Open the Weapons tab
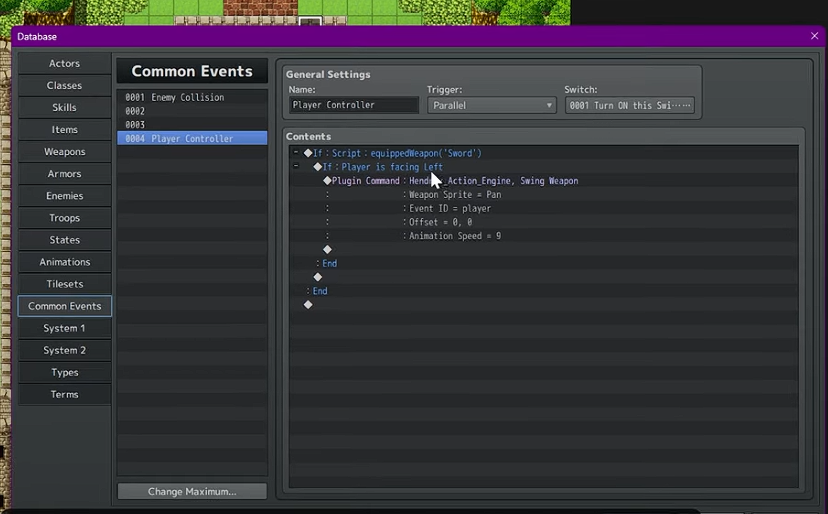This screenshot has height=514, width=828. [x=65, y=152]
